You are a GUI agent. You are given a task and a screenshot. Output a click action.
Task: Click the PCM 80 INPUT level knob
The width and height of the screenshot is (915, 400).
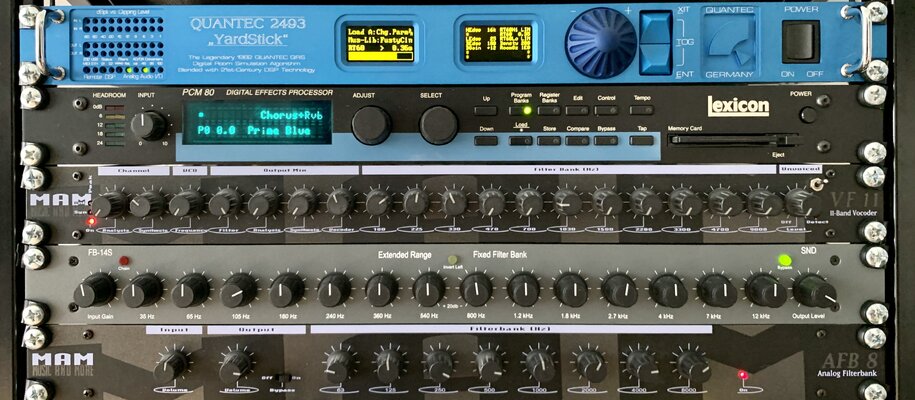tap(149, 126)
